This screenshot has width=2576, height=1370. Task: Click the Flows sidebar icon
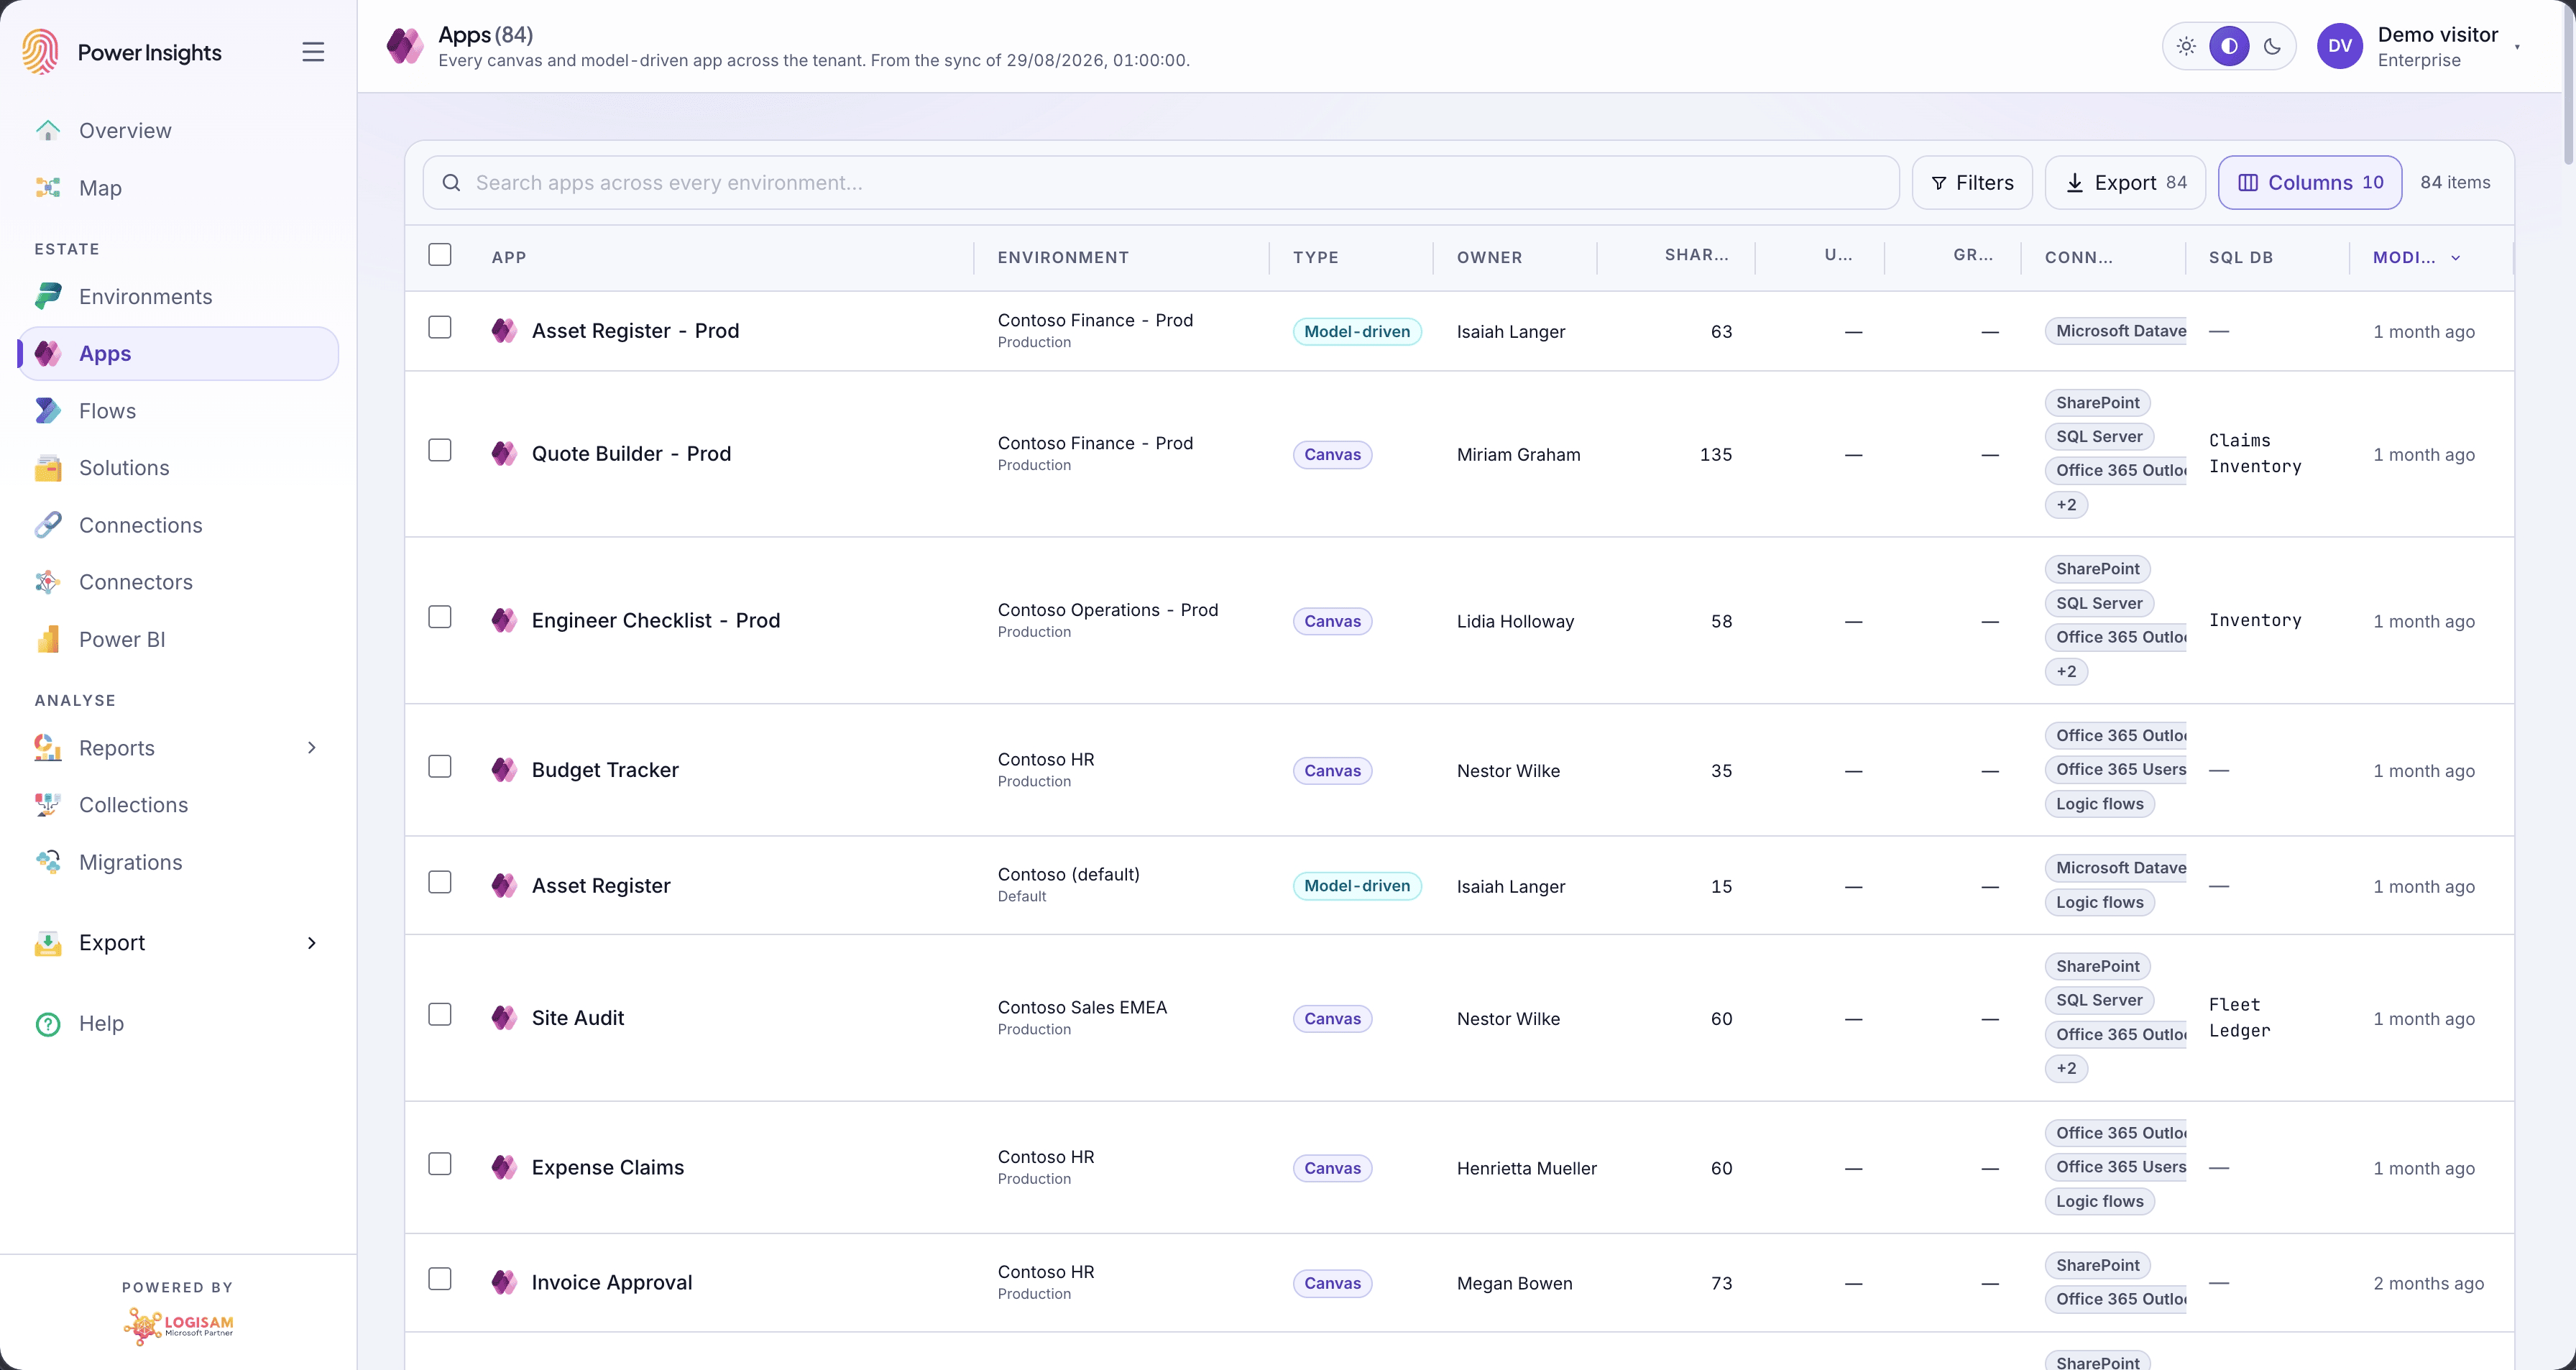pyautogui.click(x=48, y=411)
